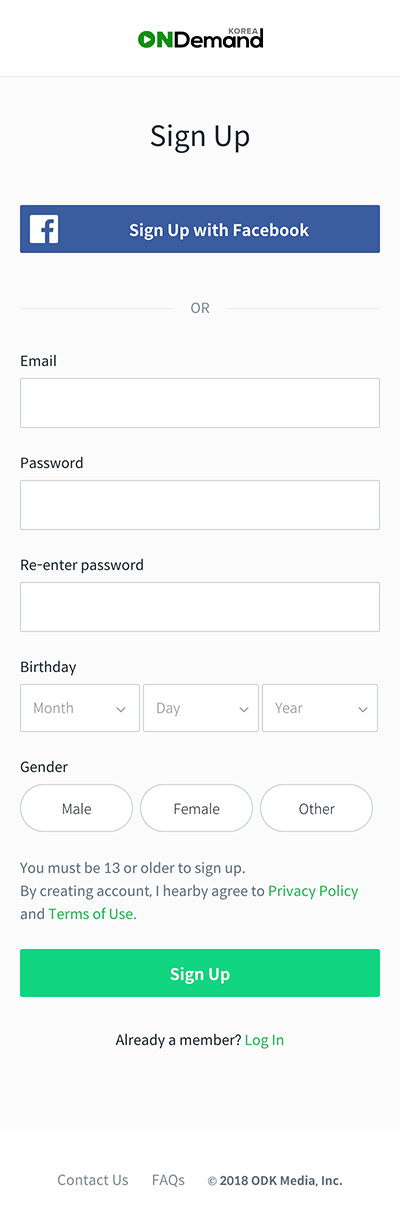
Task: Choose Other as gender
Action: click(x=316, y=809)
